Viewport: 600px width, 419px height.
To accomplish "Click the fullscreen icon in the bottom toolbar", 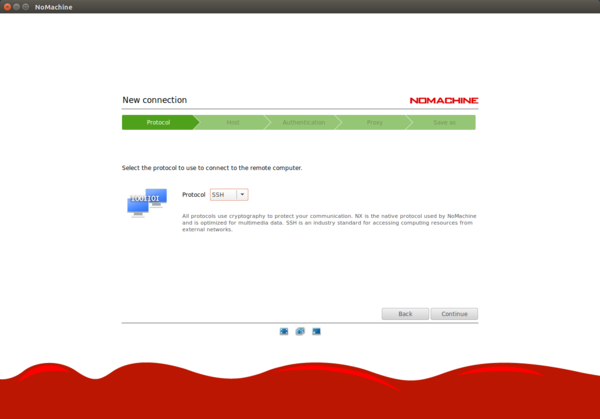I will pyautogui.click(x=284, y=331).
